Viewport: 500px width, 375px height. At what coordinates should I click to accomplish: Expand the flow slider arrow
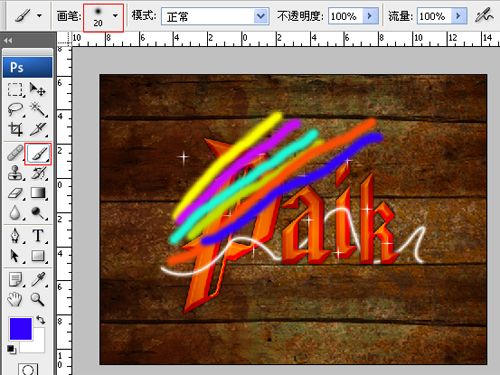point(459,16)
